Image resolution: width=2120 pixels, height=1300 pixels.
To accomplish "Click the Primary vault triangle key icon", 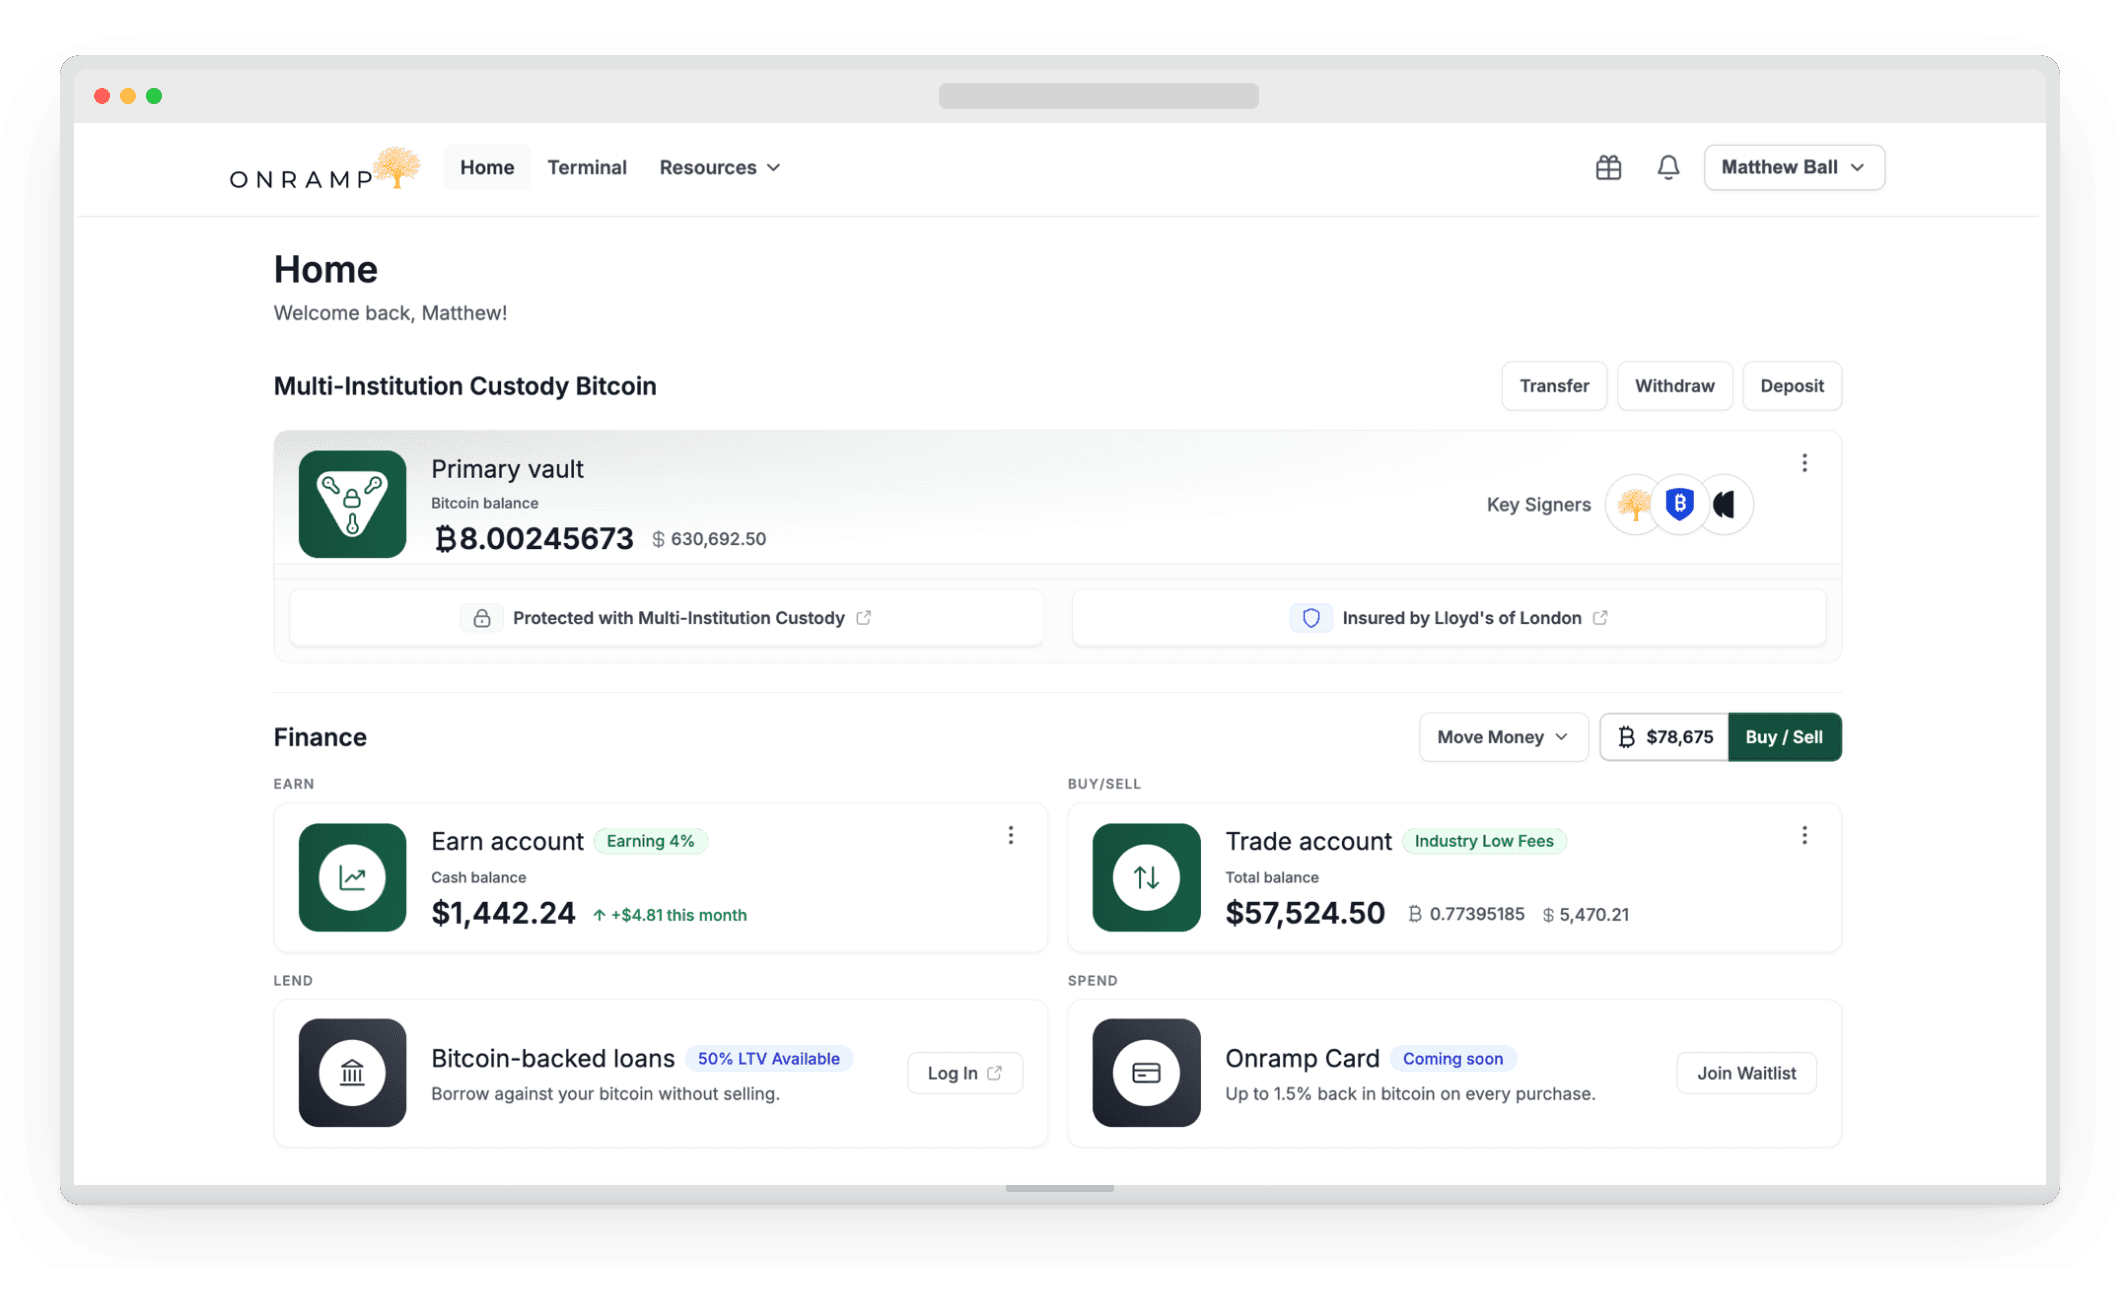I will [x=352, y=504].
